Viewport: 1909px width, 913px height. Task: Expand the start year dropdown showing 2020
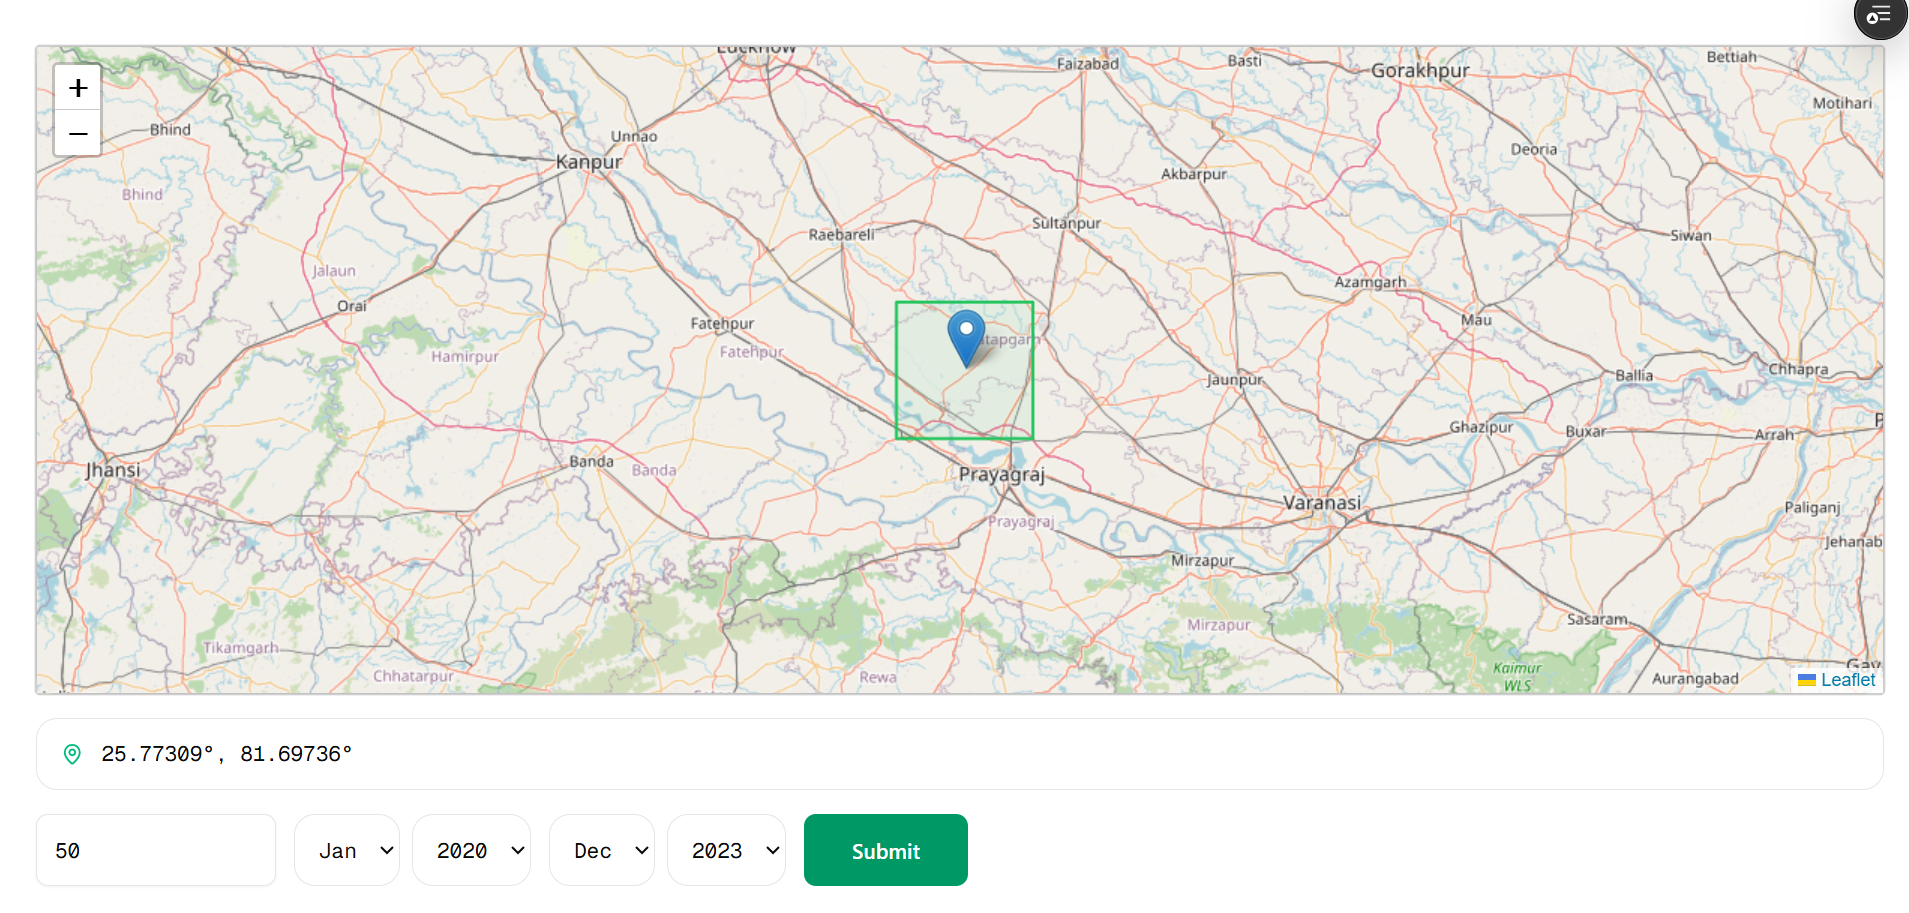(x=471, y=850)
